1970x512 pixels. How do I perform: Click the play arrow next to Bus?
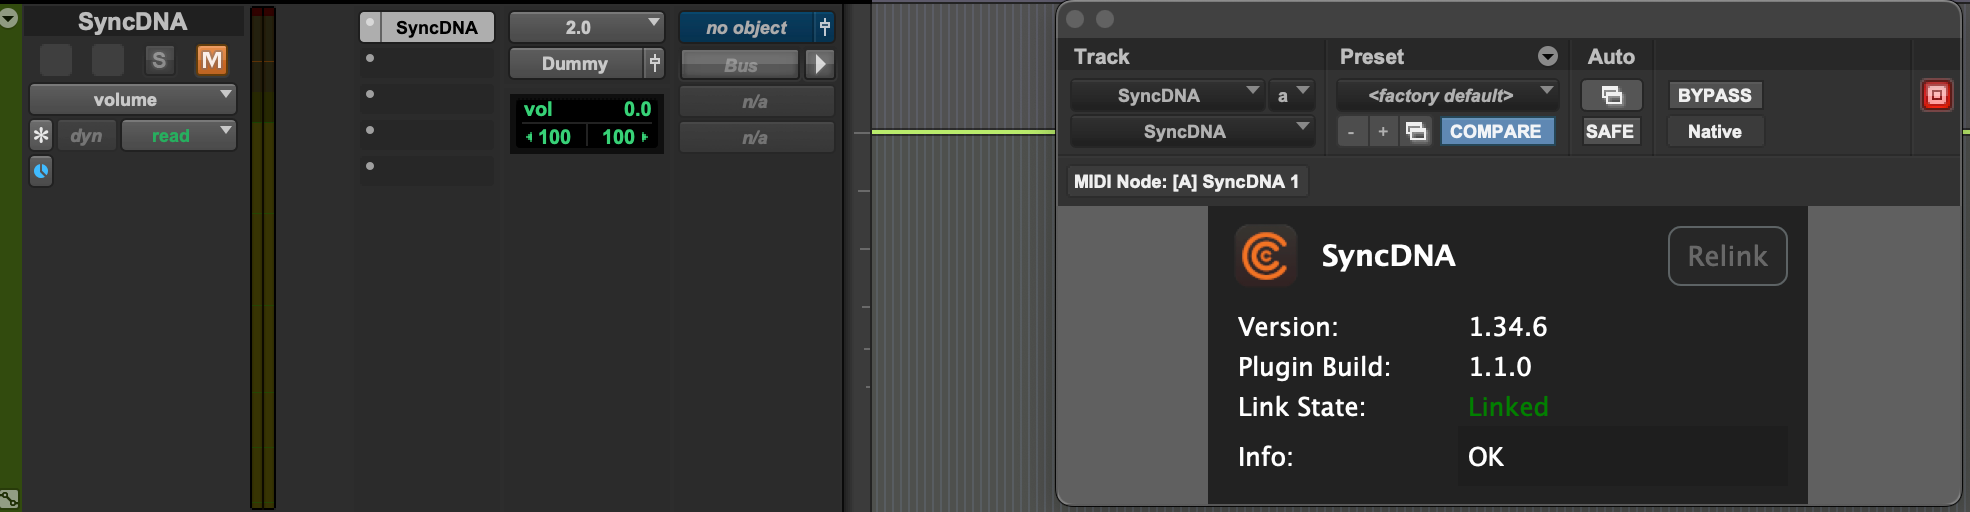pyautogui.click(x=820, y=64)
